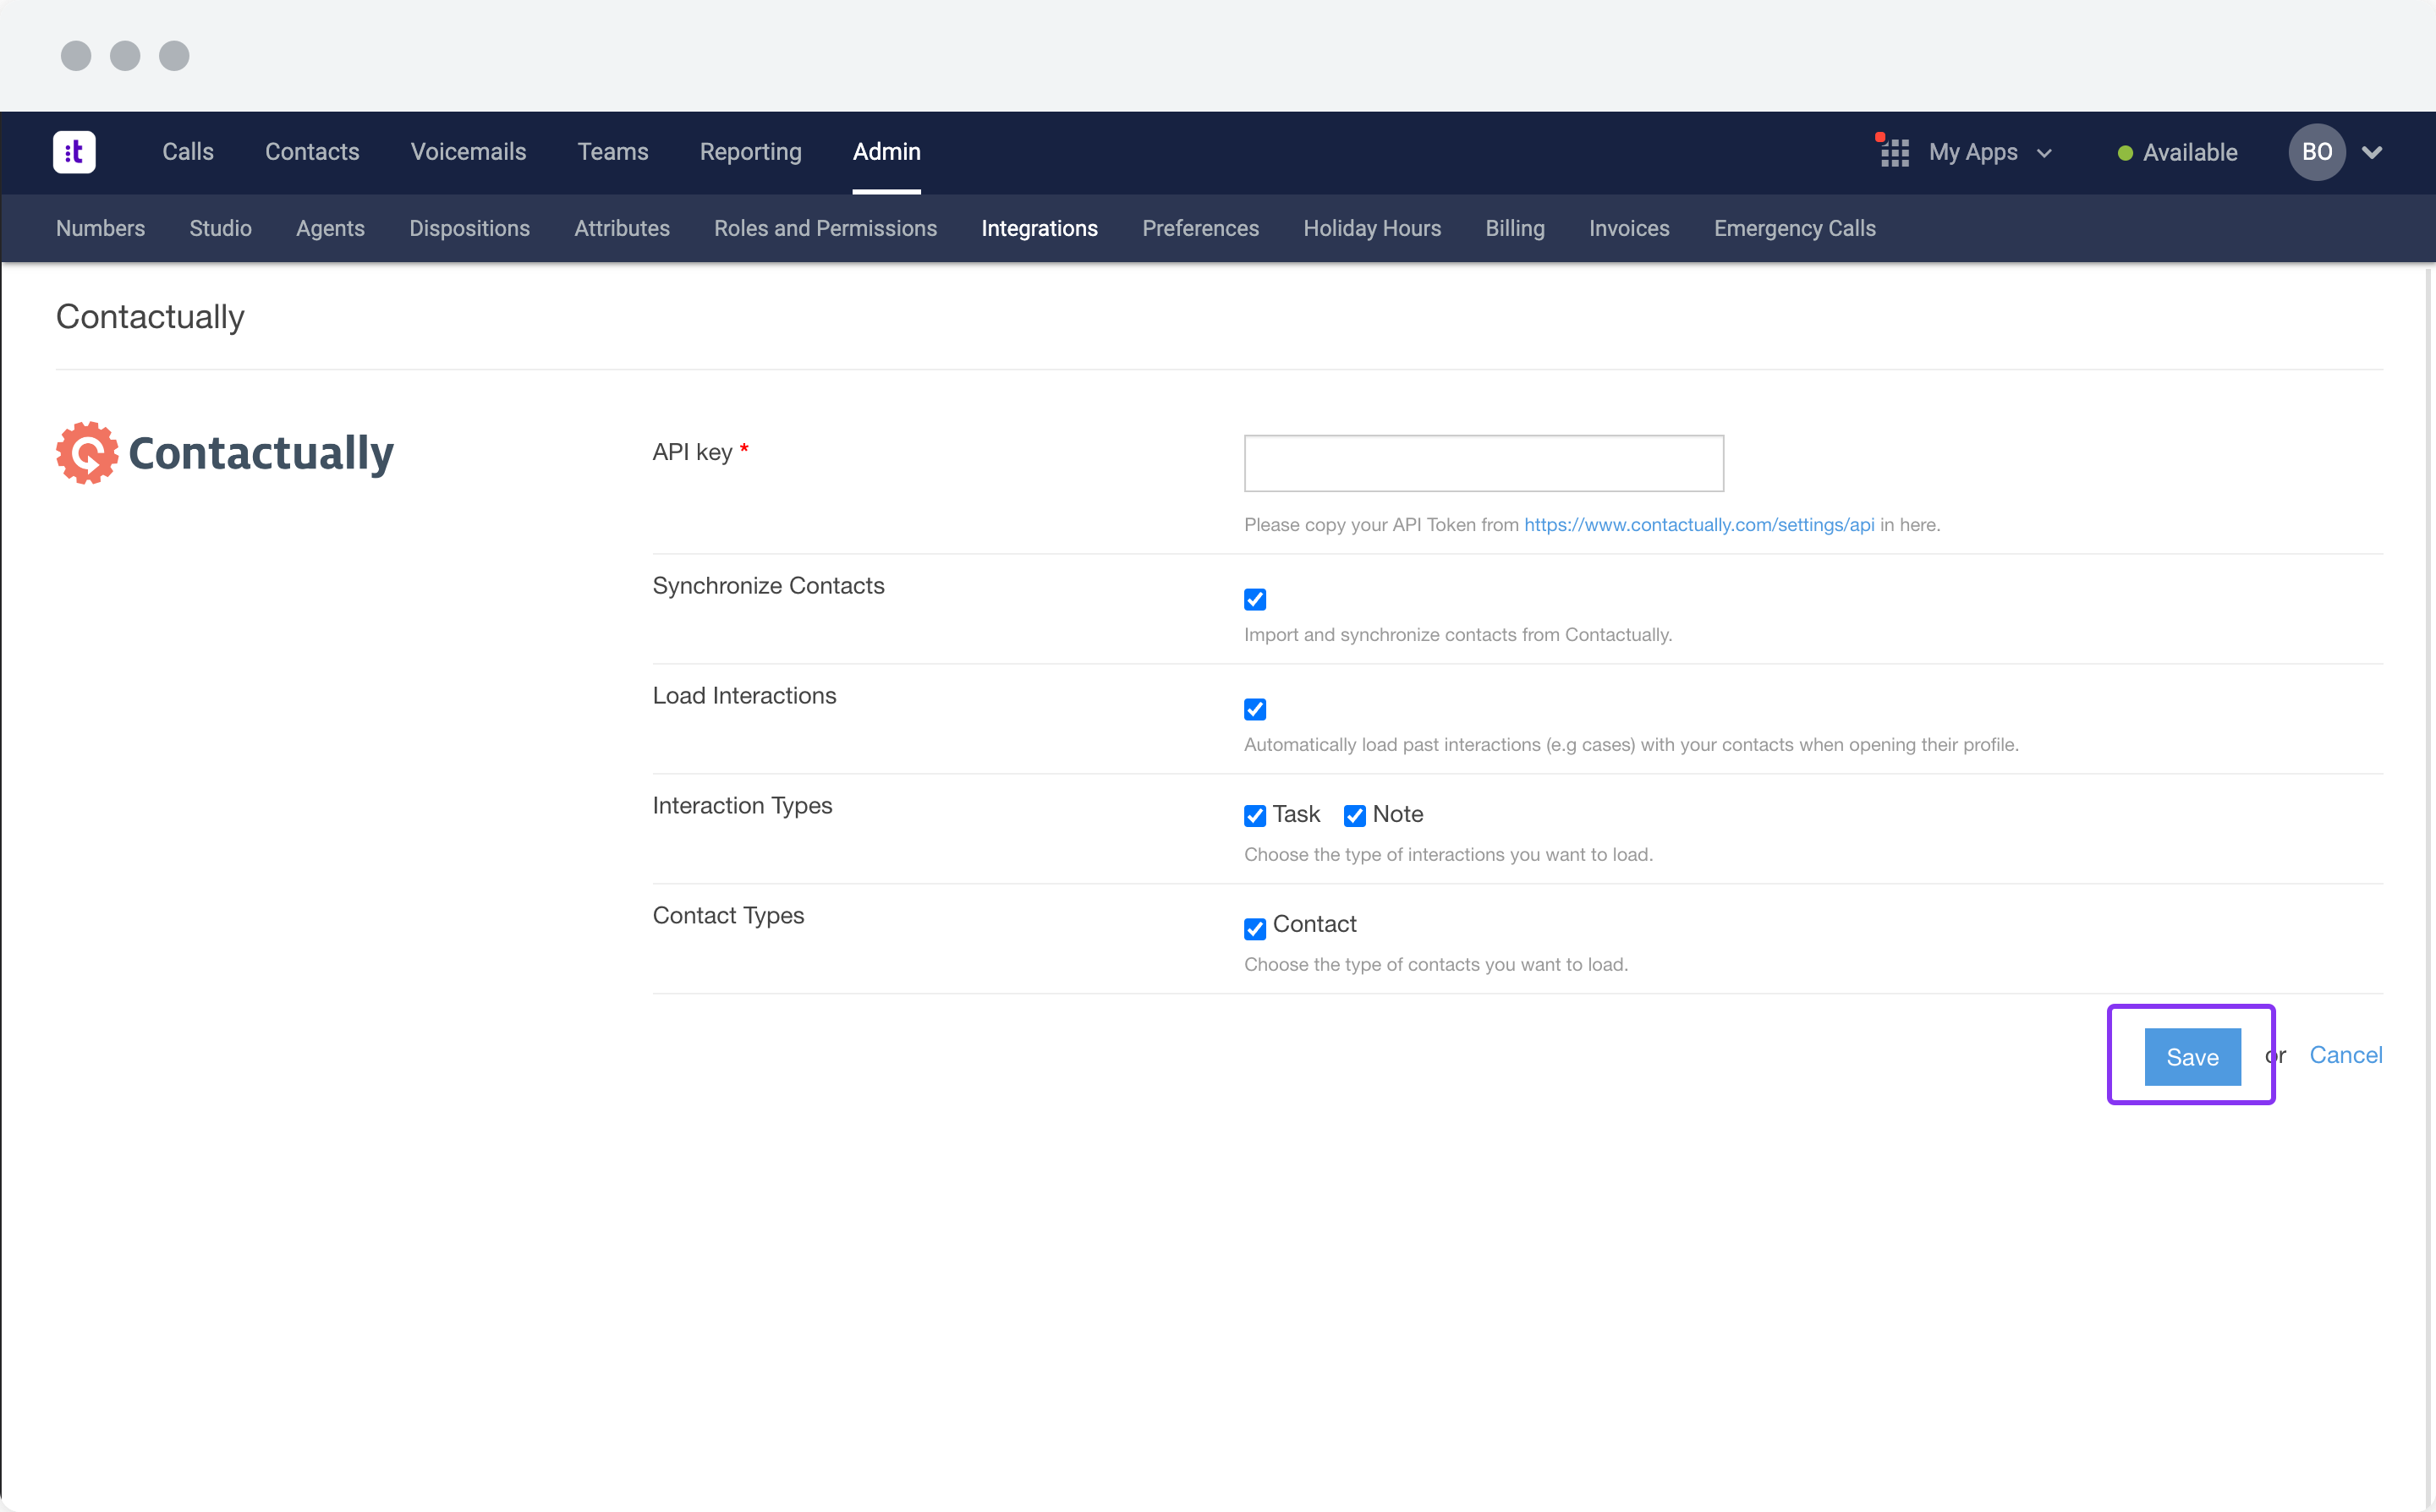Toggle the Task interaction type checkbox
This screenshot has width=2436, height=1512.
[1255, 816]
